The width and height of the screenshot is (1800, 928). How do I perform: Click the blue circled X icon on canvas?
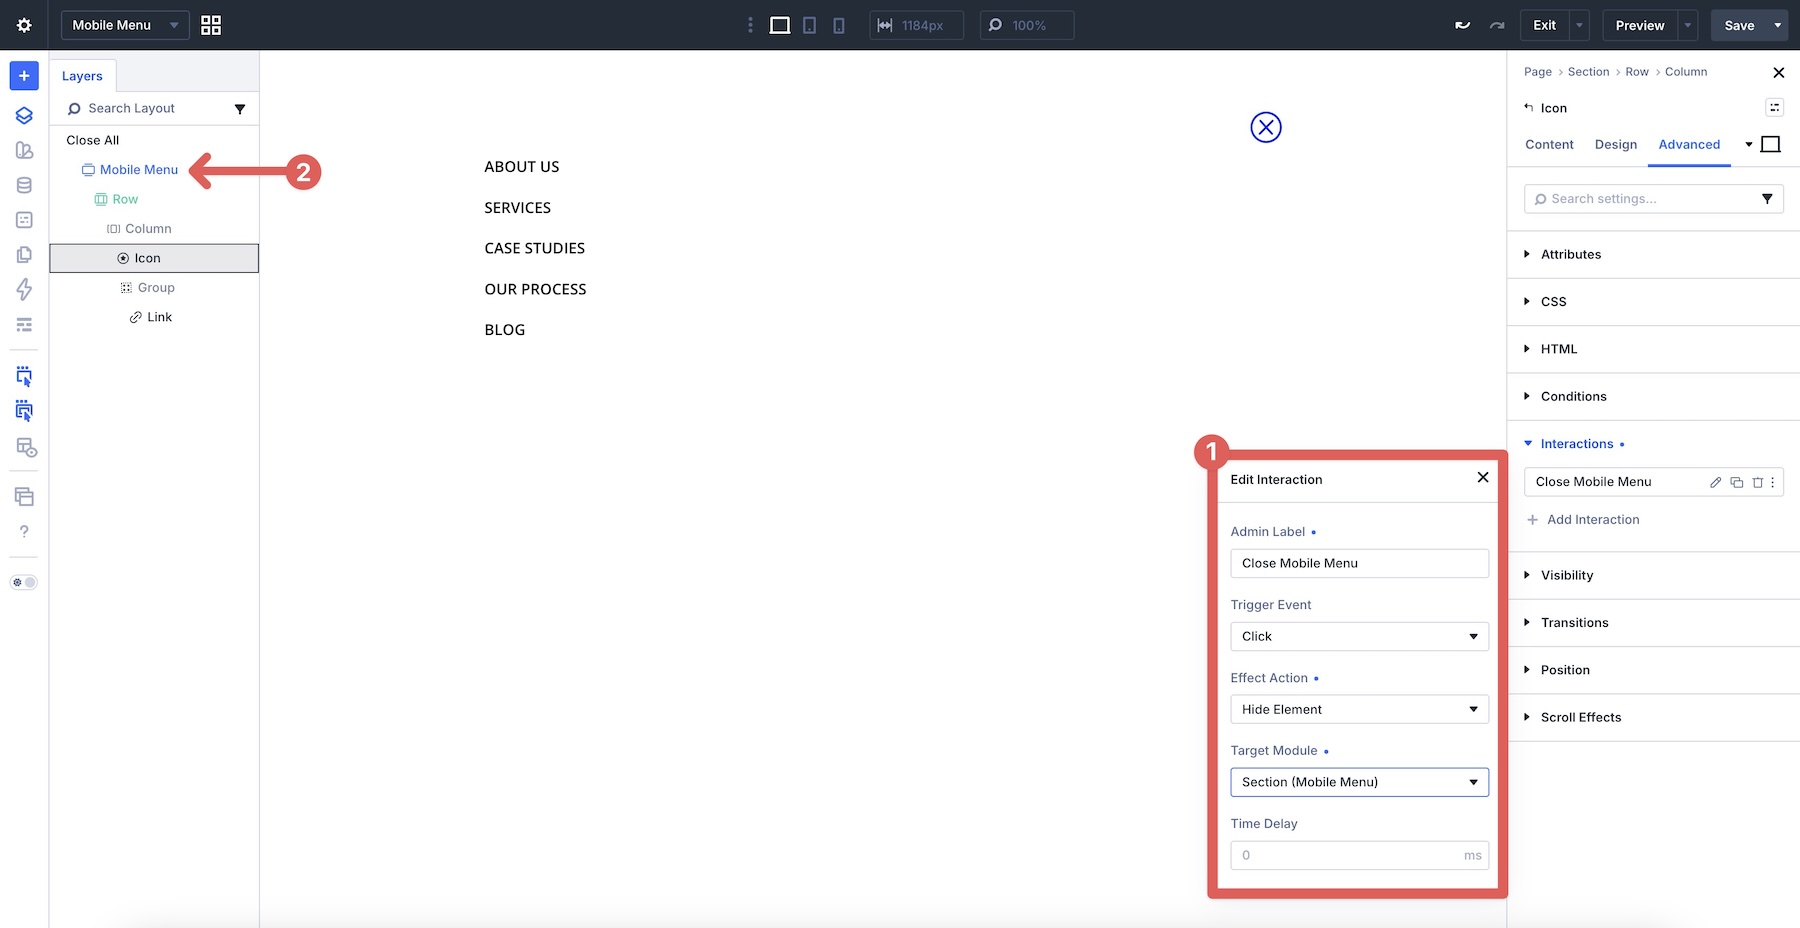(1266, 127)
